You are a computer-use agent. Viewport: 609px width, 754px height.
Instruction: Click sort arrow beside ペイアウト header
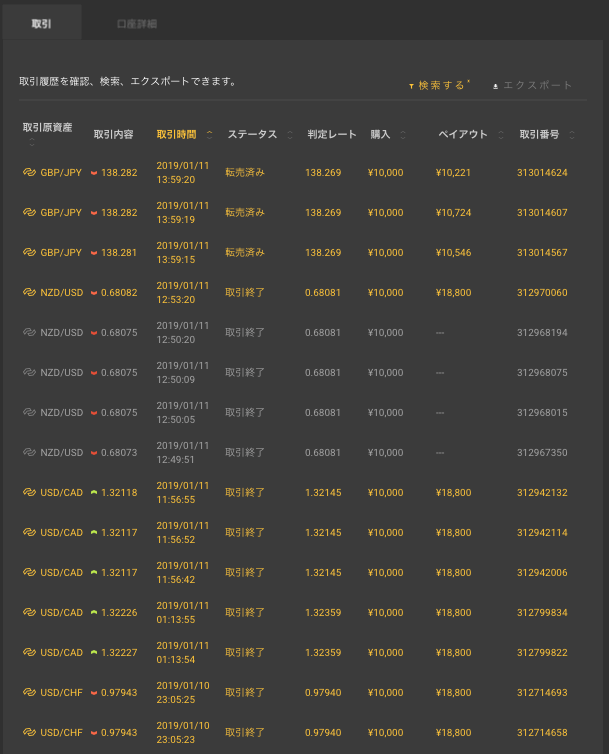pyautogui.click(x=499, y=134)
